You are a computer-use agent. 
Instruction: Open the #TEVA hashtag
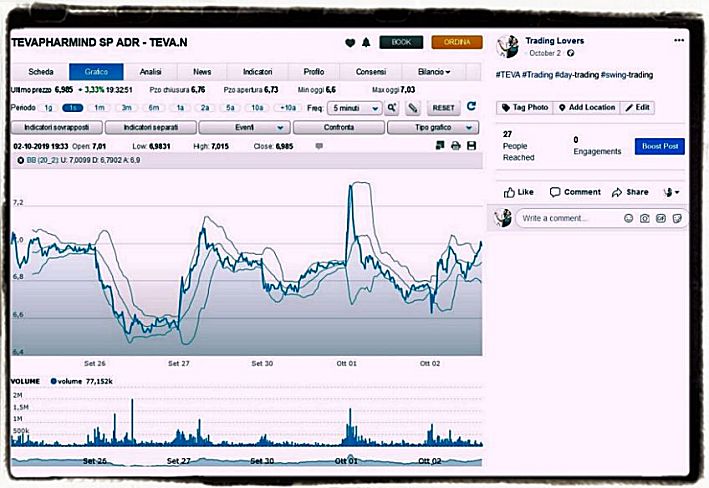(x=508, y=75)
